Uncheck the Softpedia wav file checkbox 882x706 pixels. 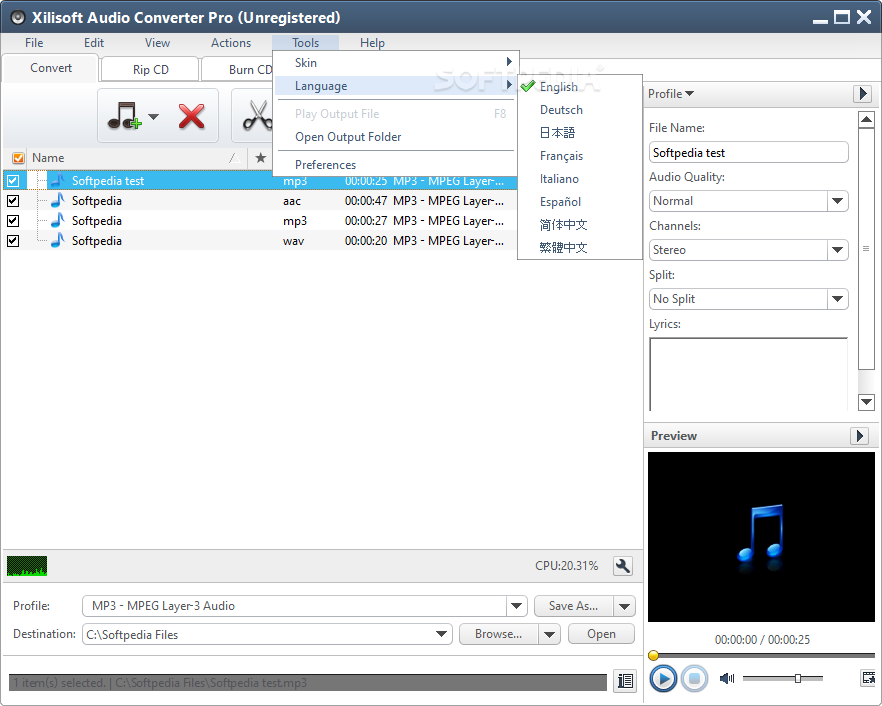(13, 241)
